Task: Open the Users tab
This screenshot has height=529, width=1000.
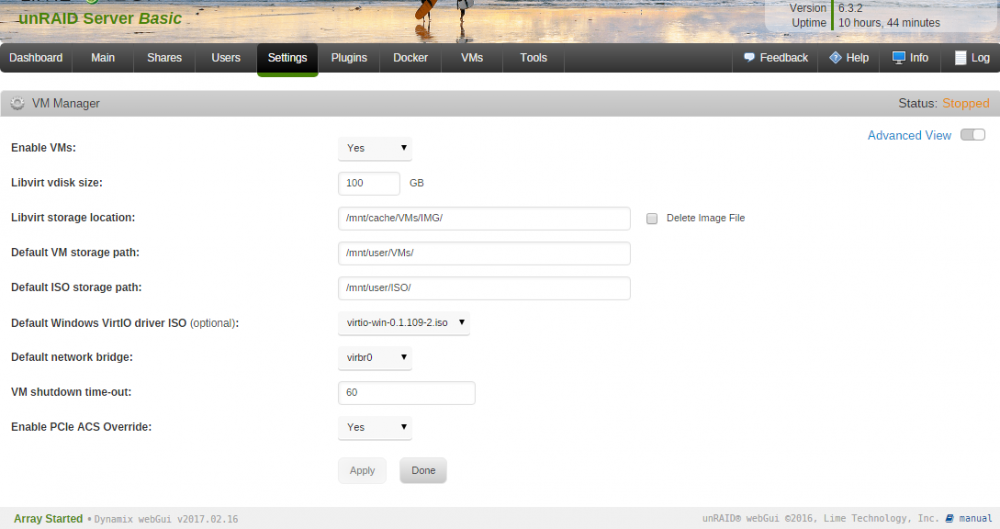Action: pyautogui.click(x=226, y=57)
